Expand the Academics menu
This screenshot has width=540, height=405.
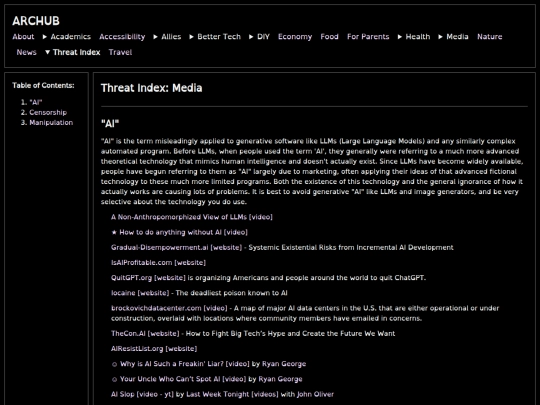tap(66, 37)
